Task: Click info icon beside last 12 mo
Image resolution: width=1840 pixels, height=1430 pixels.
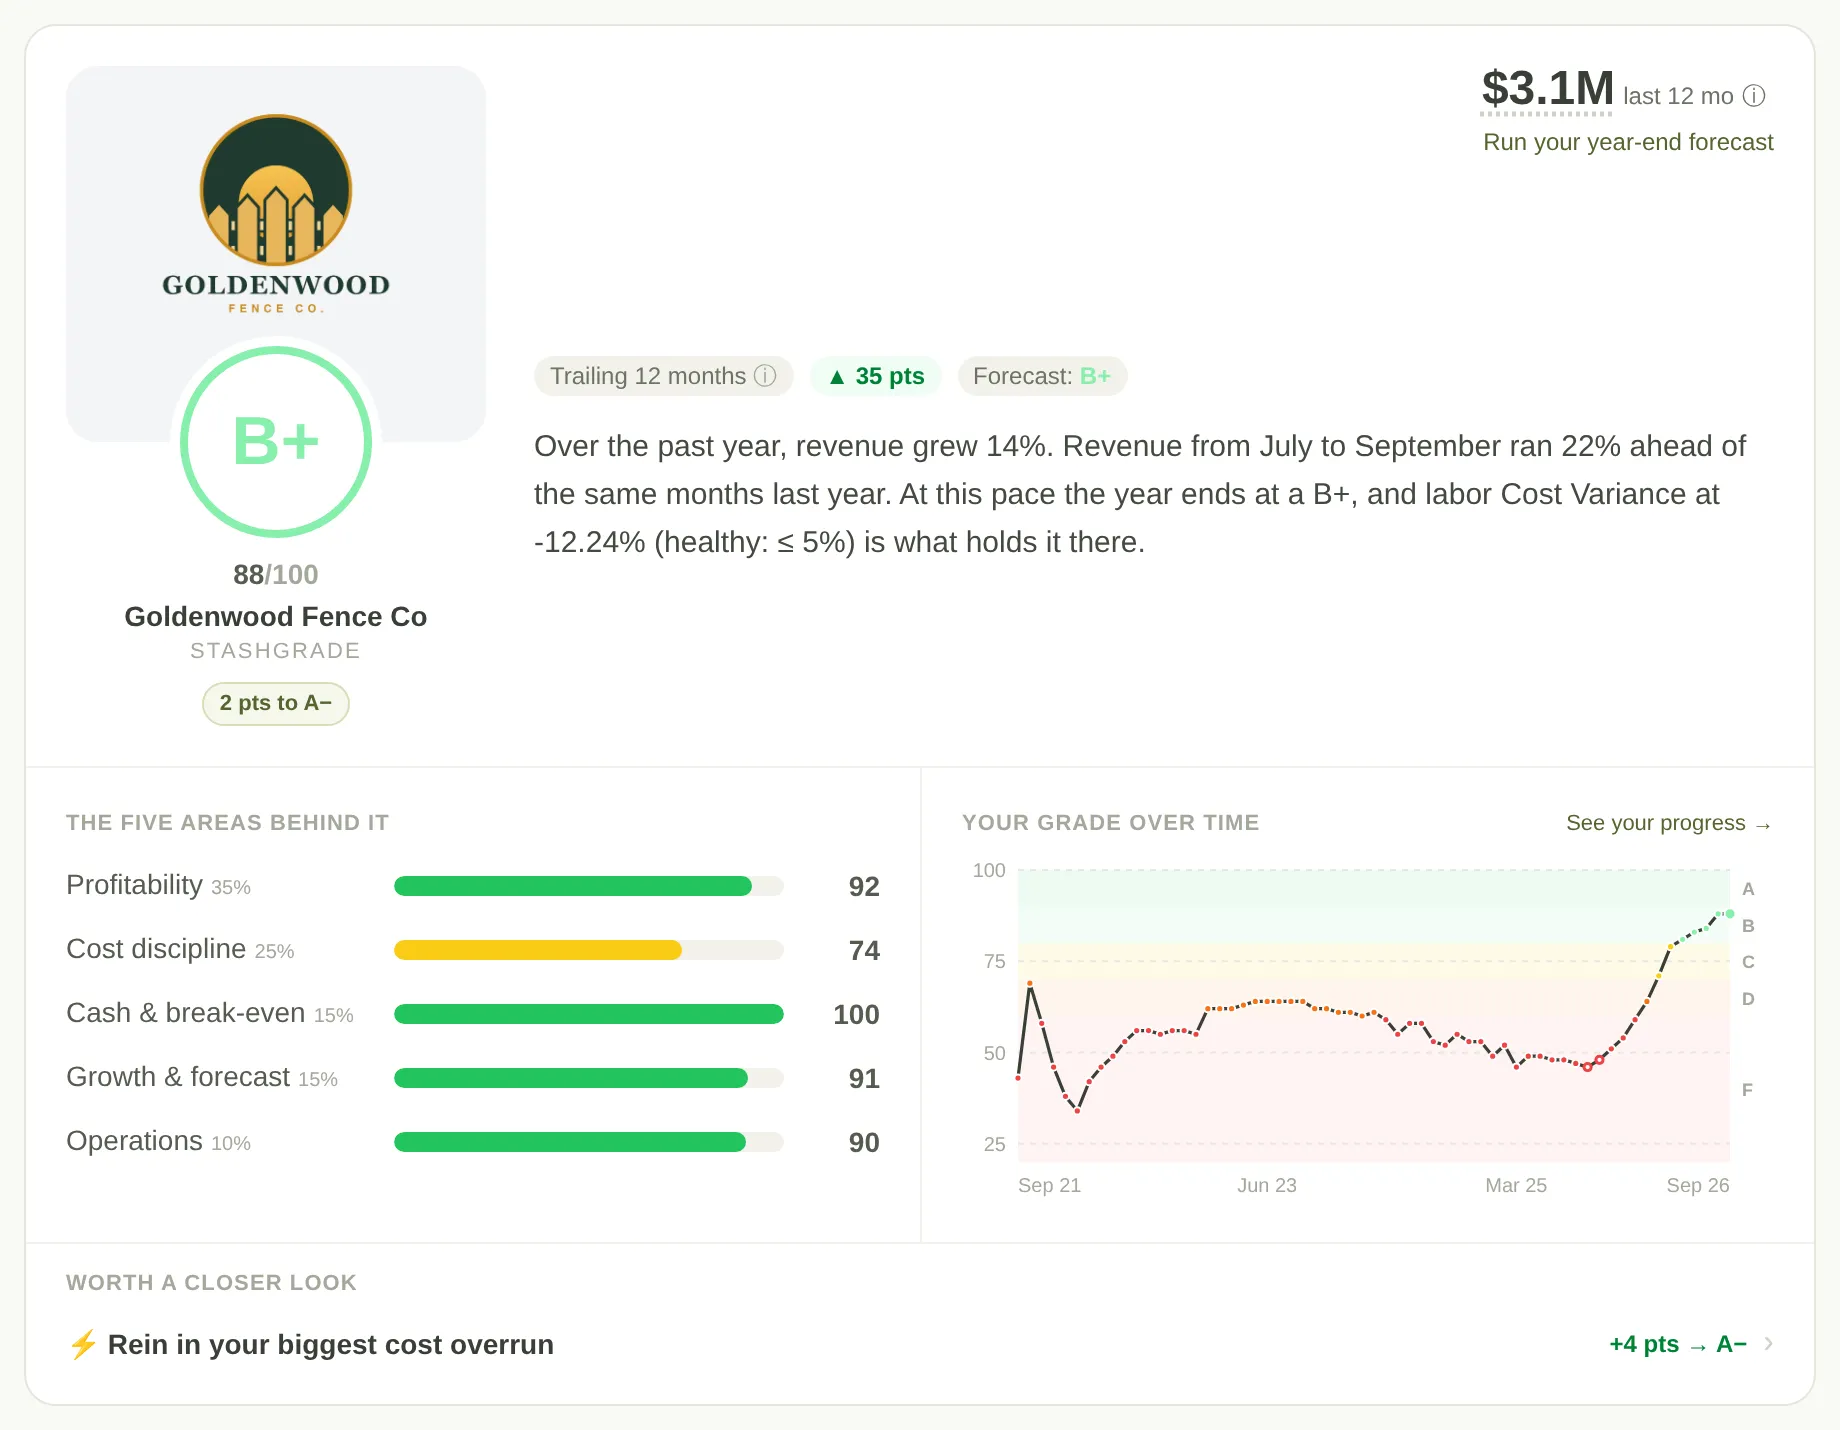Action: point(1754,96)
